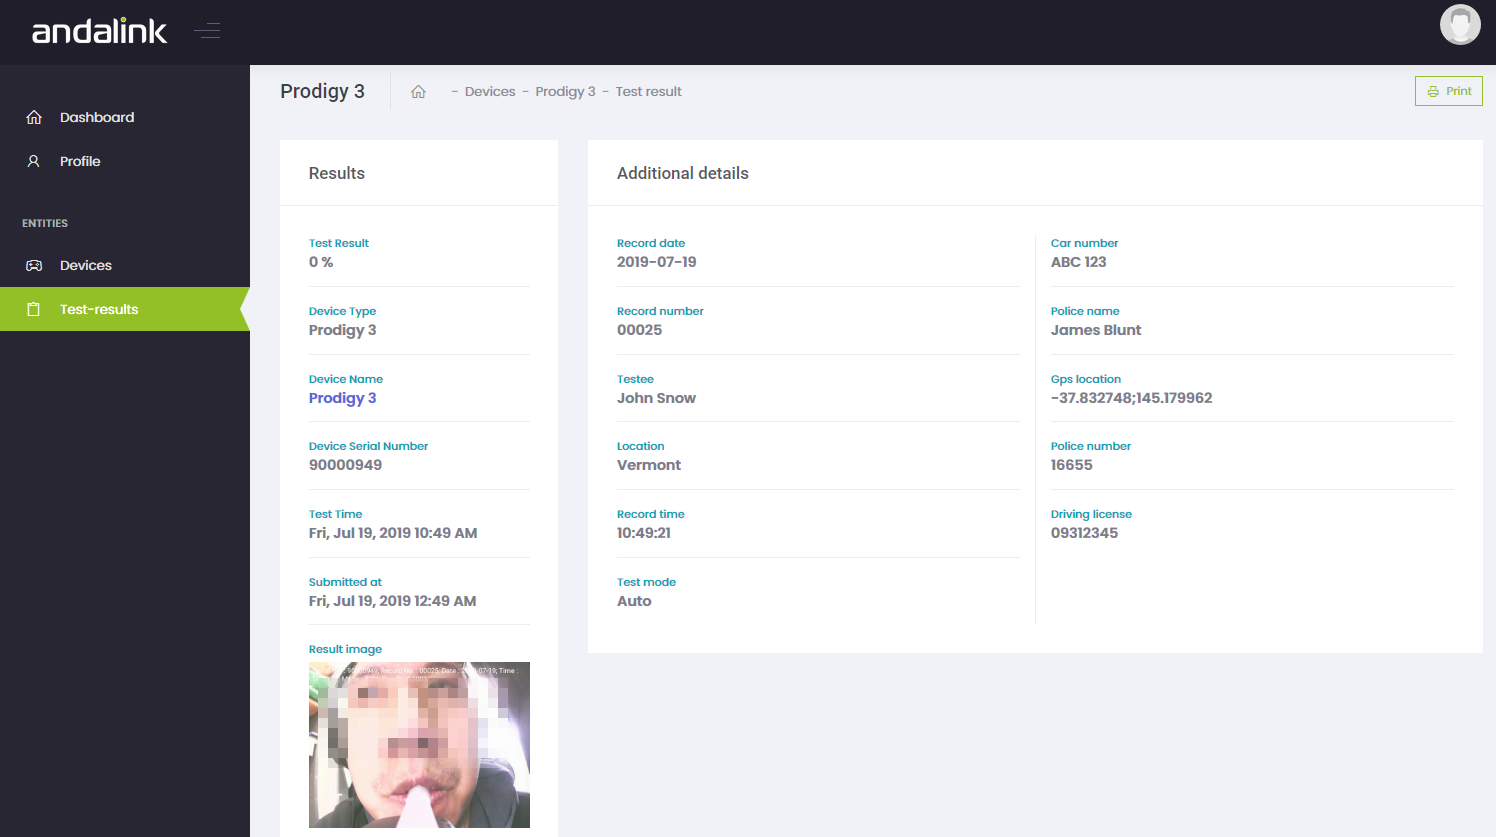Toggle the sidebar menu hamburger icon

[x=207, y=31]
